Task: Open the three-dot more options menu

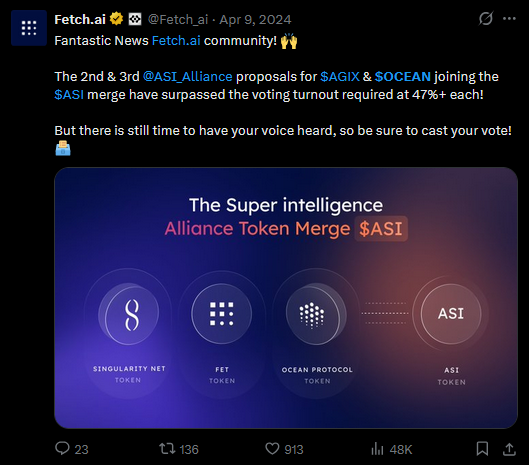Action: click(x=509, y=19)
